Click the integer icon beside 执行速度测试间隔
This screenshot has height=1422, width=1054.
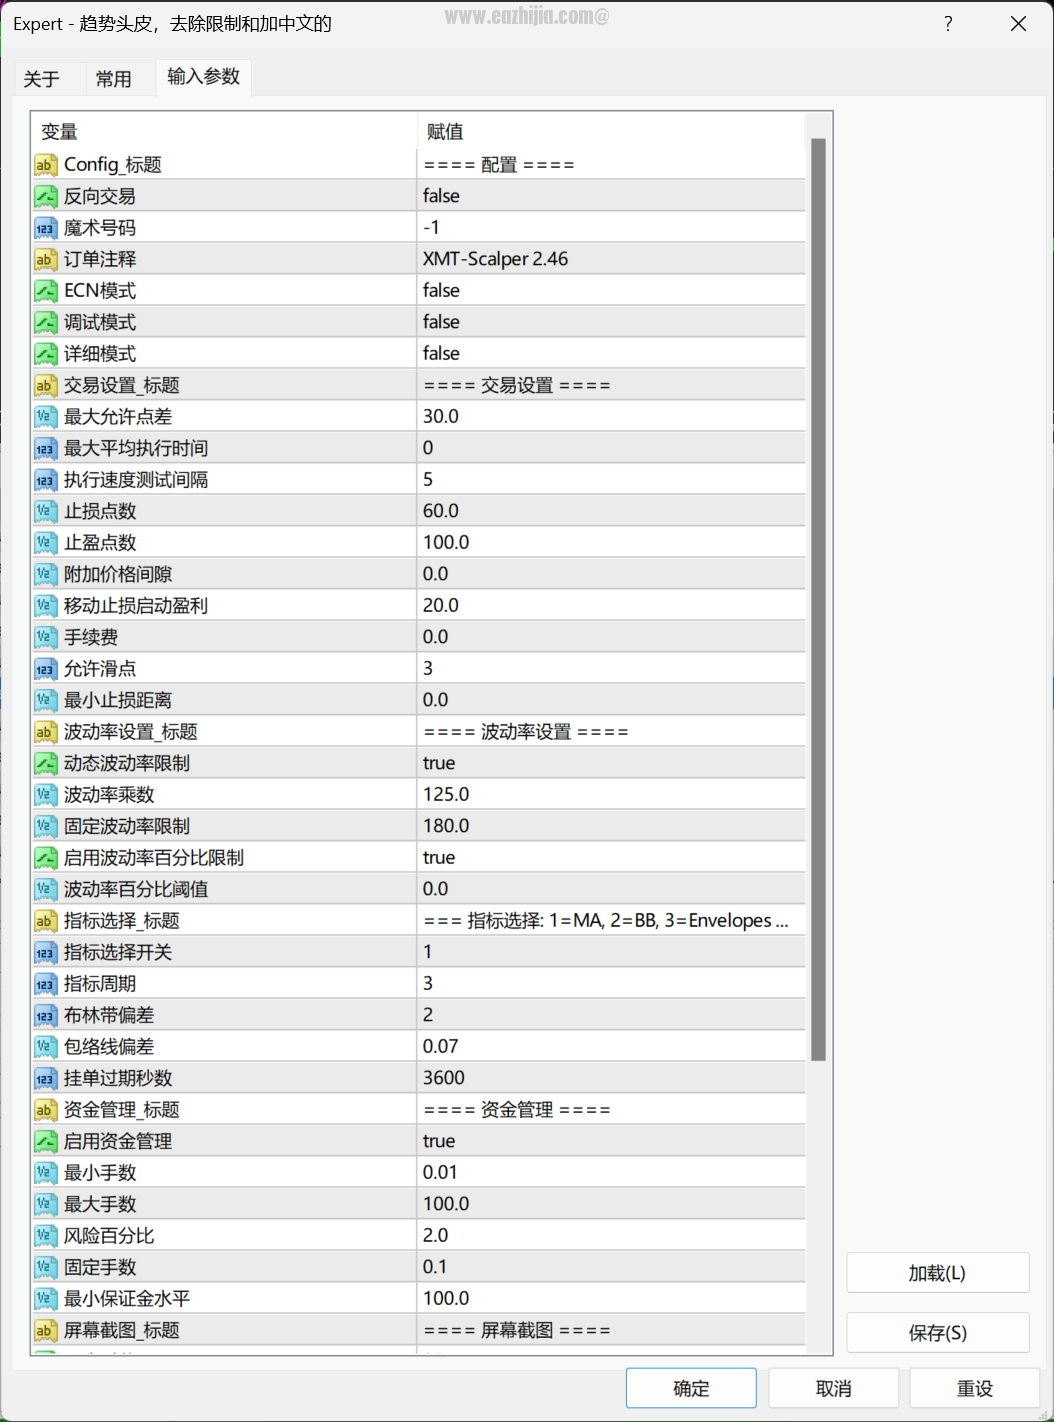pyautogui.click(x=45, y=480)
